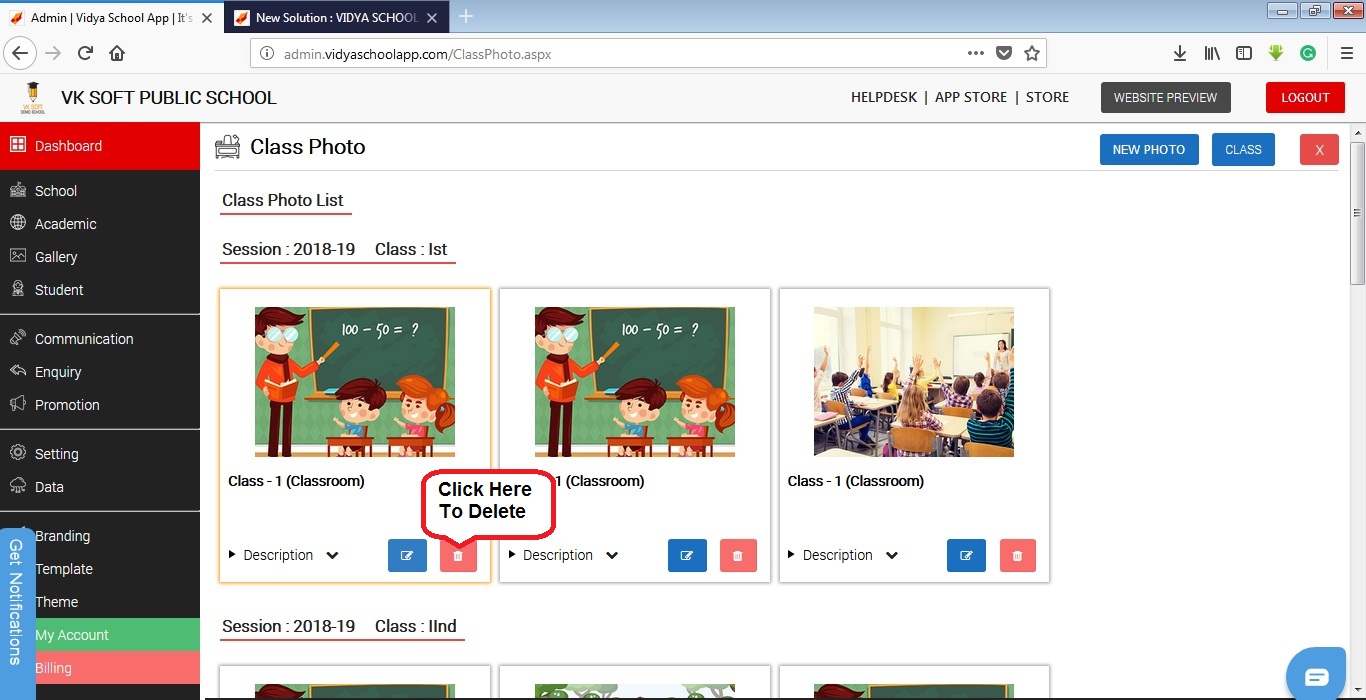Click the chevron beside first card's Description

333,556
